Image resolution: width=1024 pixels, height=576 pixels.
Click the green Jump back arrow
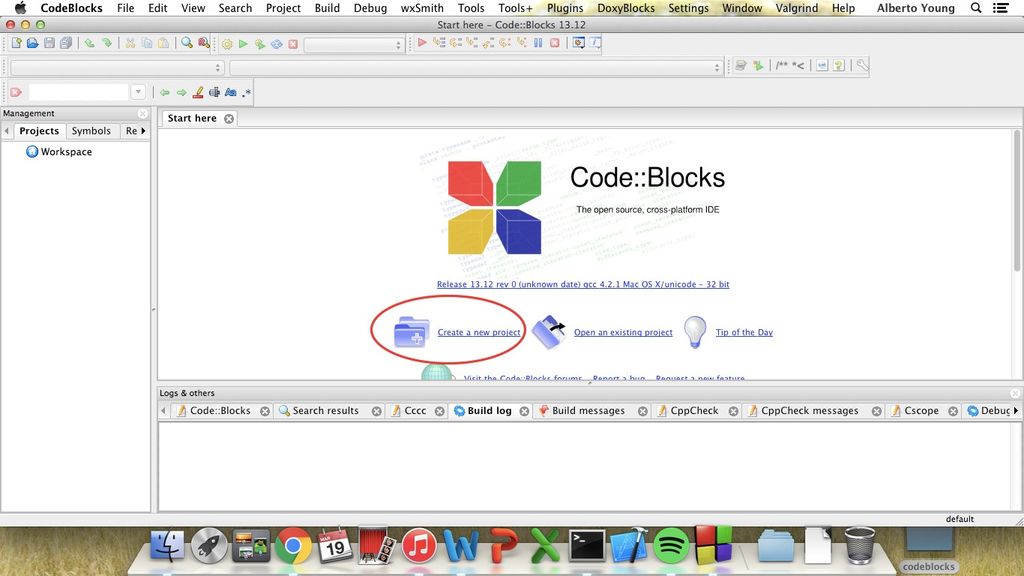(165, 93)
